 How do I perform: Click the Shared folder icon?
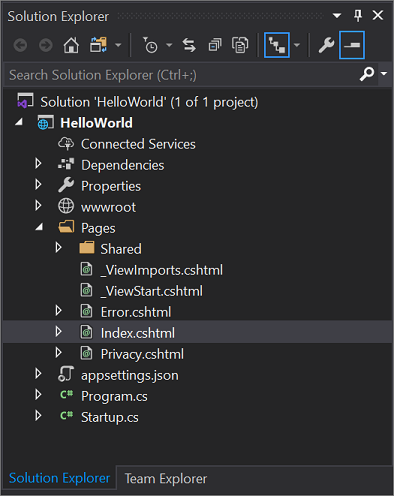(x=87, y=248)
